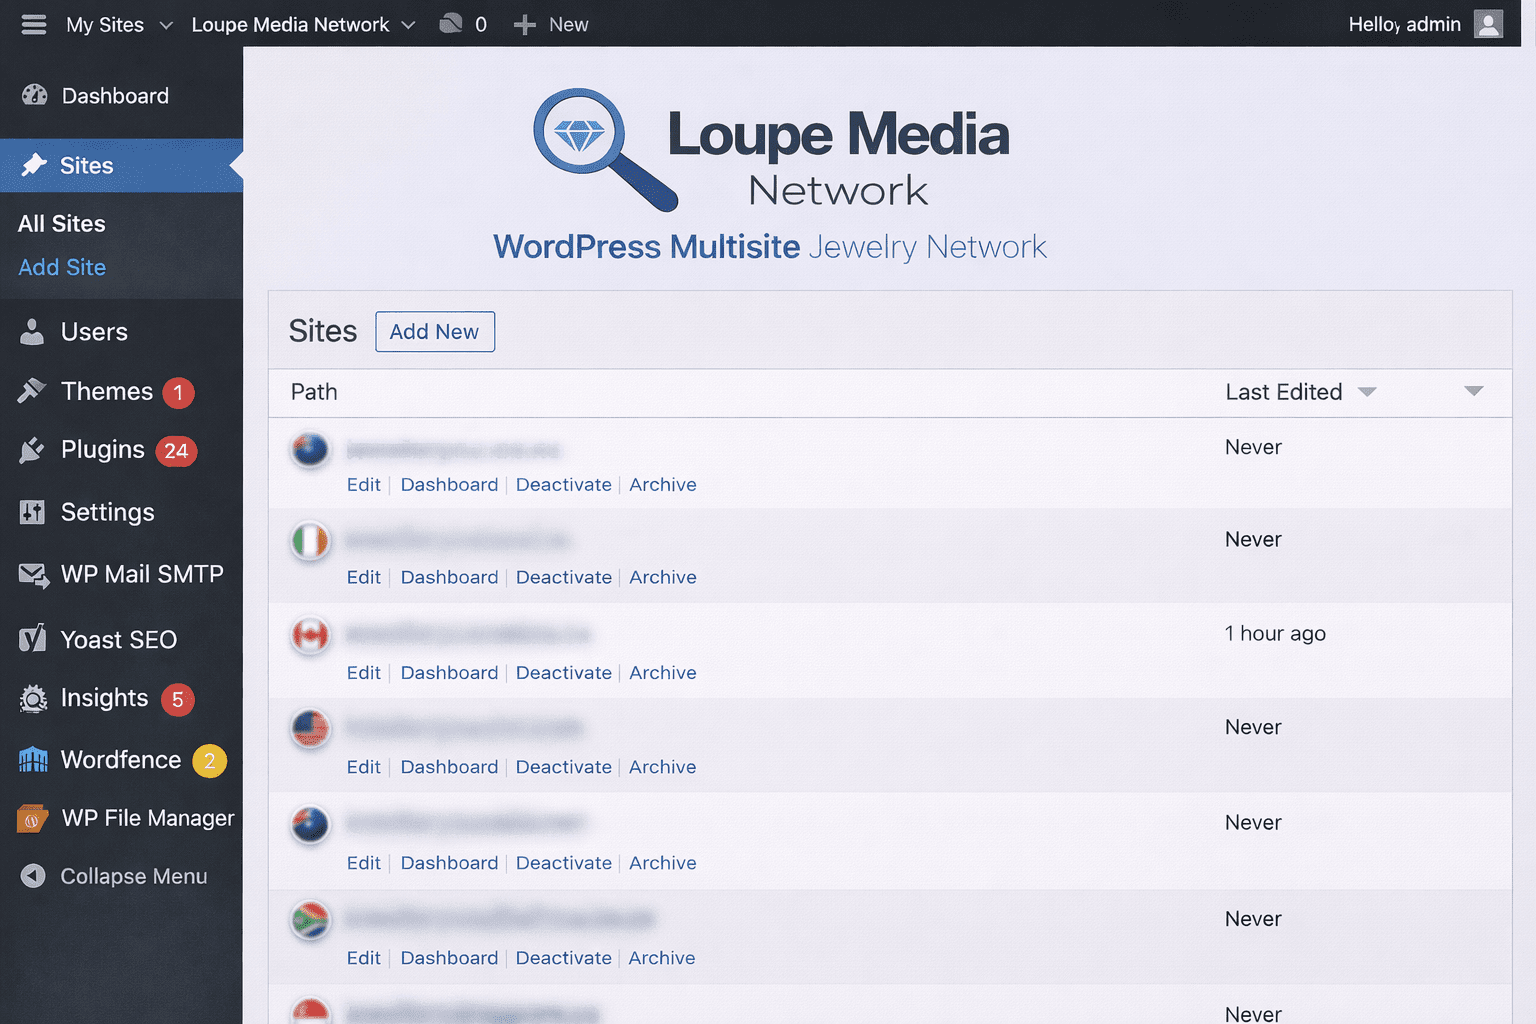Click the Plugins icon showing 24 updates
The image size is (1536, 1024).
(33, 450)
